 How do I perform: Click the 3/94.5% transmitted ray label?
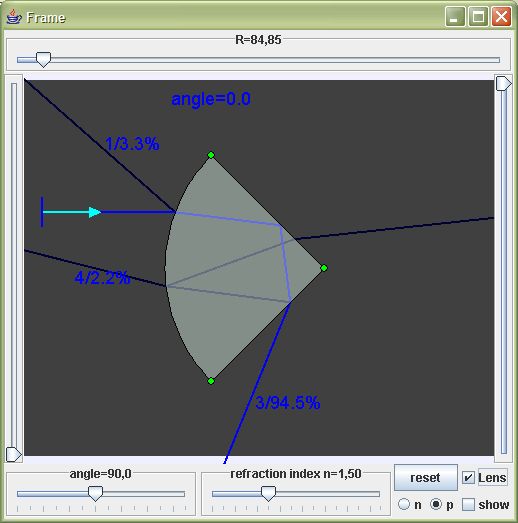[288, 403]
